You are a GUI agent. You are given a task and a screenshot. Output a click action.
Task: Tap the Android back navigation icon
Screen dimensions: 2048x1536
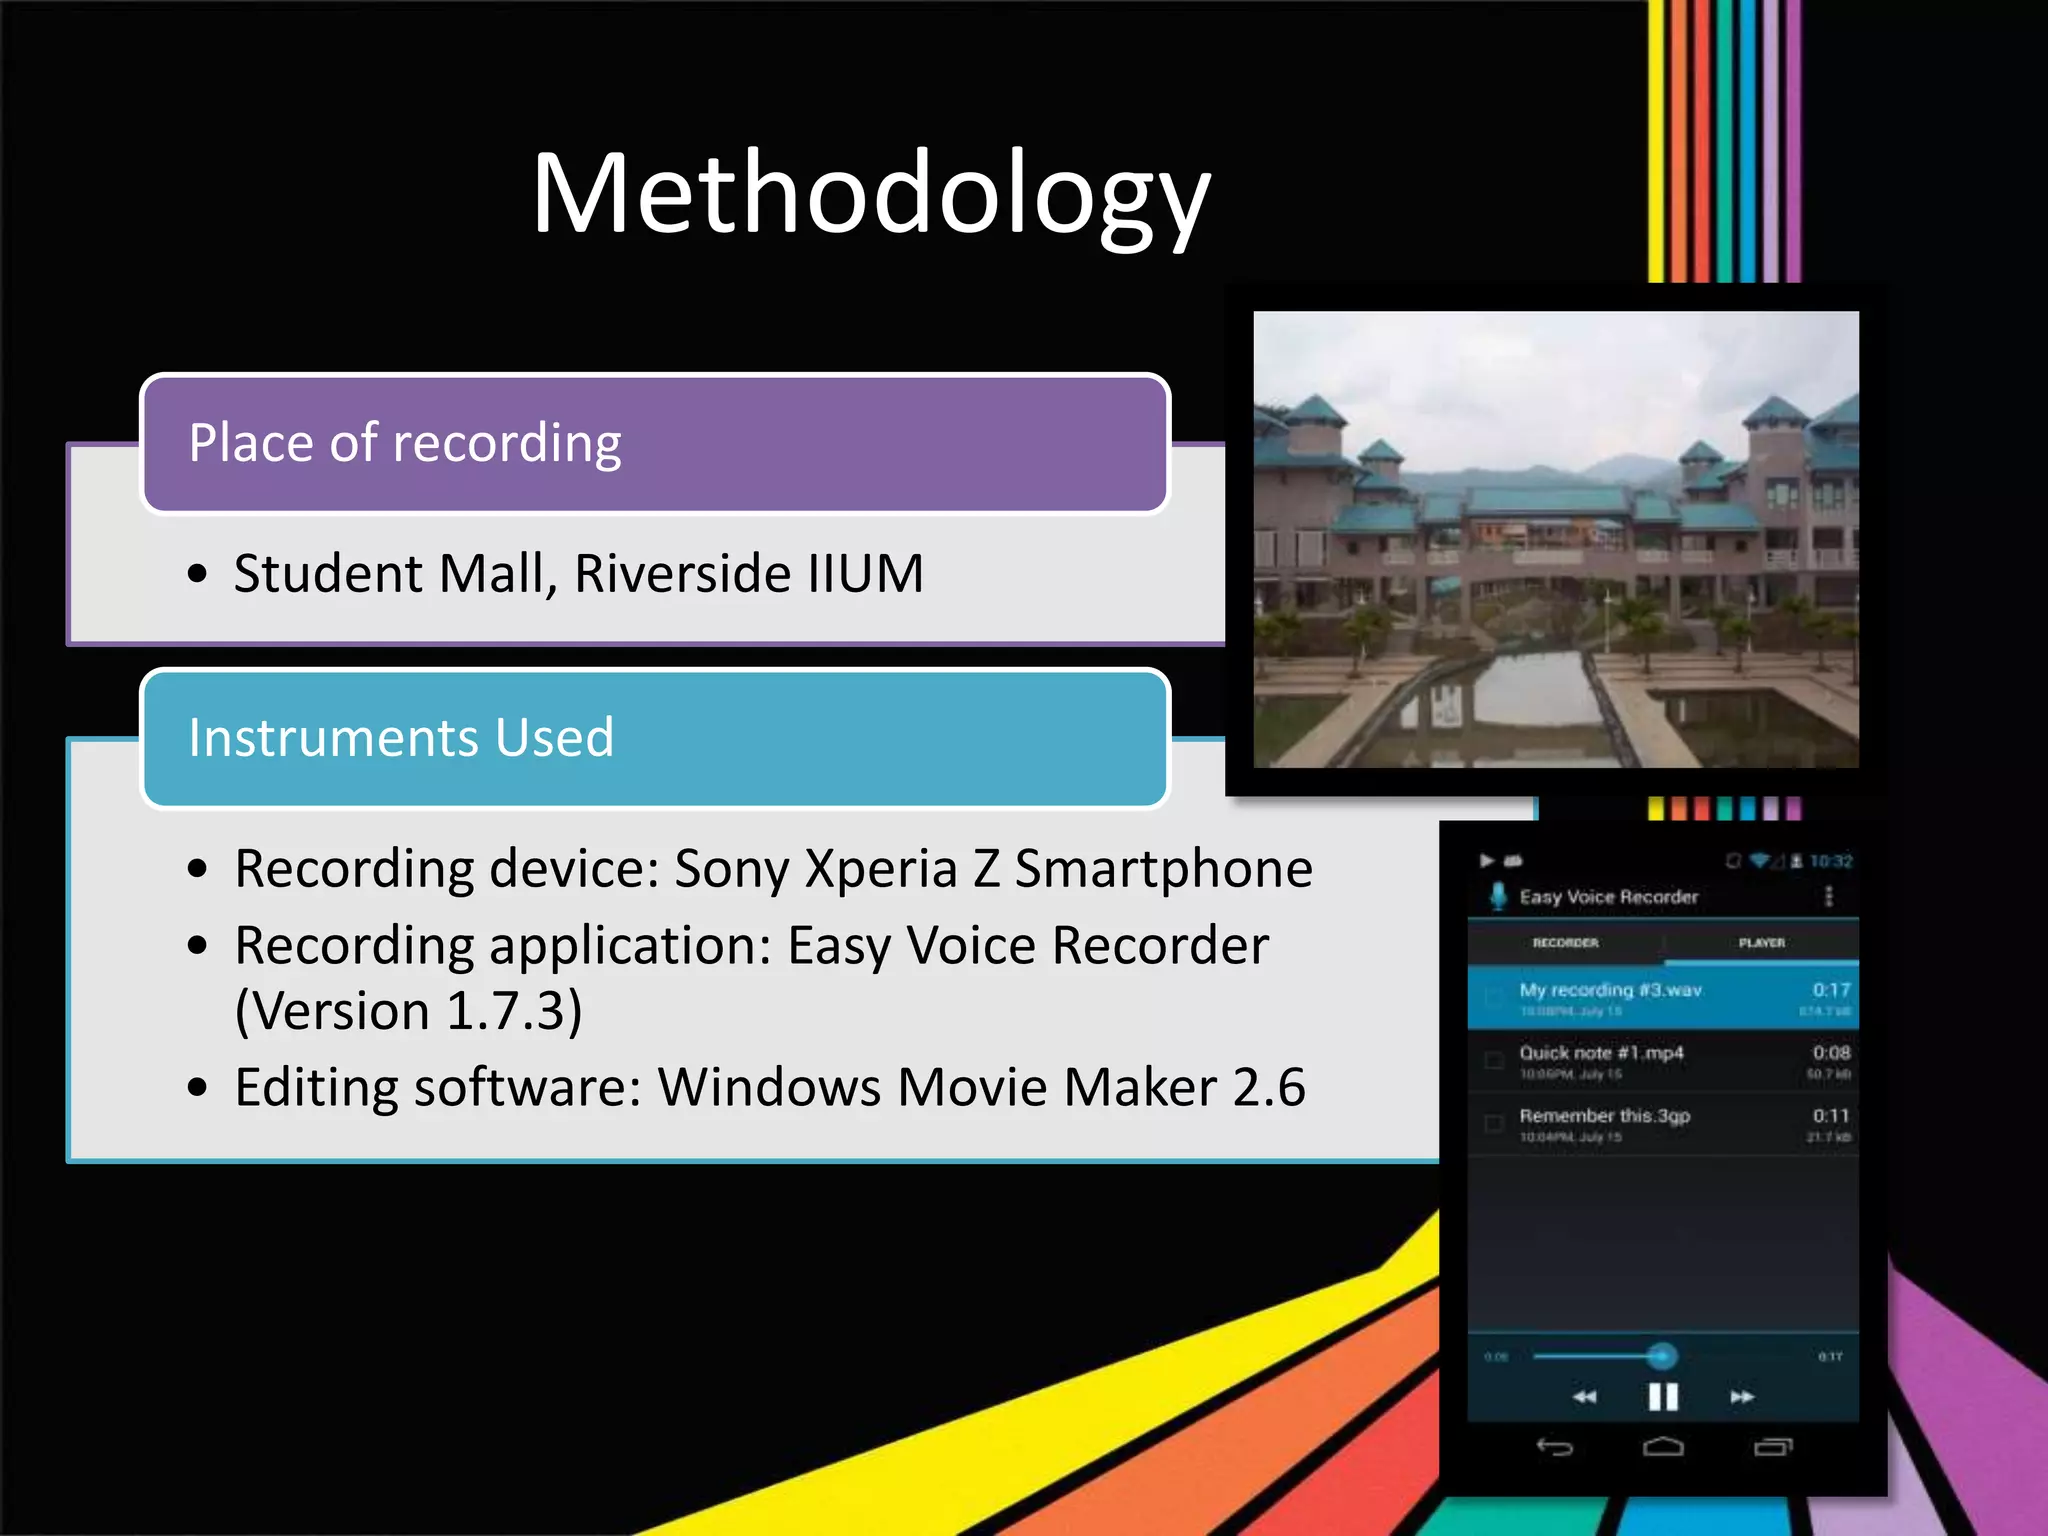click(x=1555, y=1447)
